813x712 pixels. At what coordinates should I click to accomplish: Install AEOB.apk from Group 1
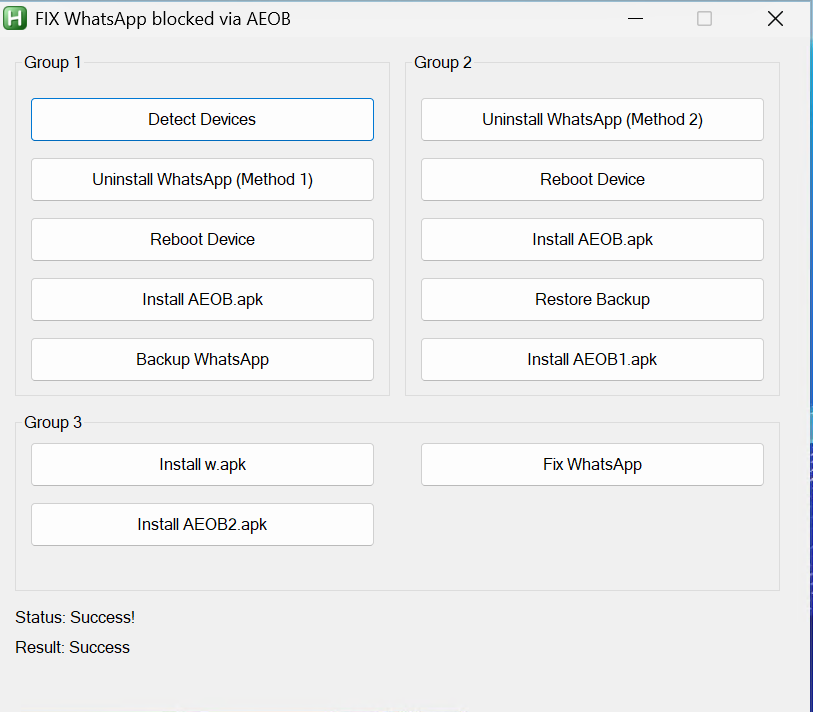click(x=202, y=299)
